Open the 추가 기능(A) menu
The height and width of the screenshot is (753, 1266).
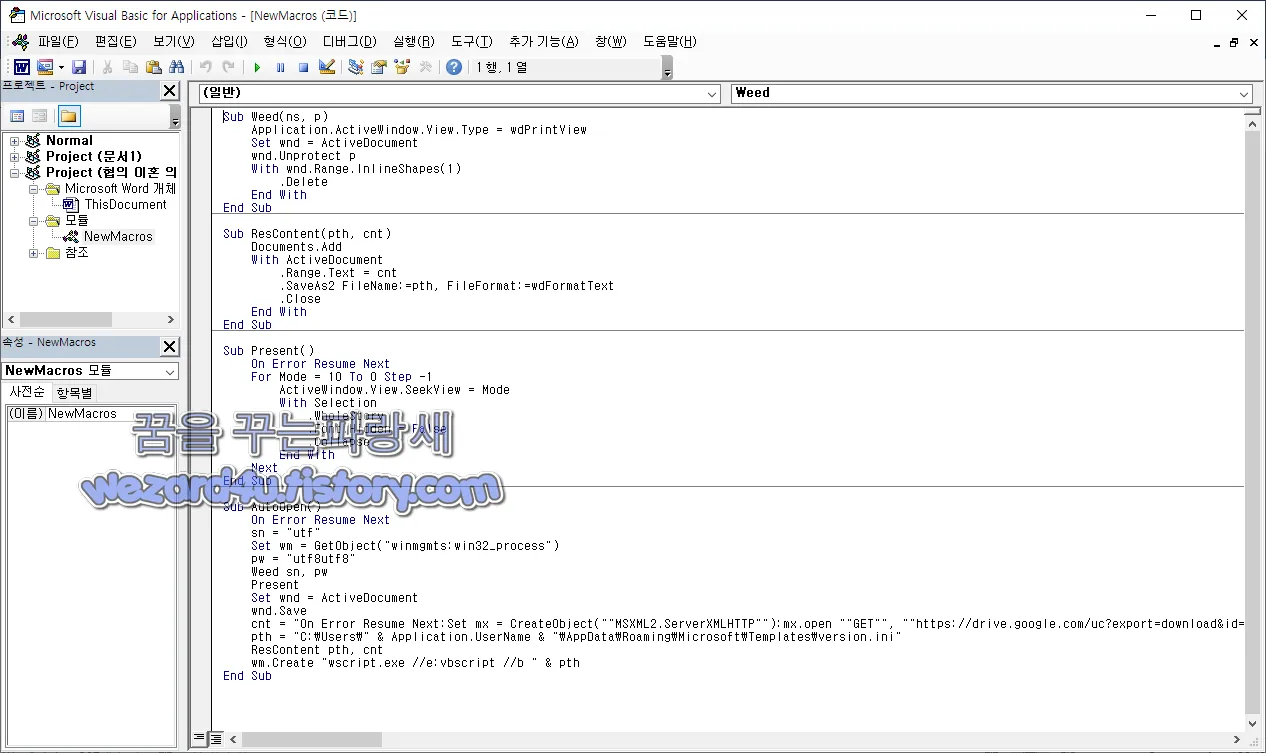pyautogui.click(x=543, y=42)
